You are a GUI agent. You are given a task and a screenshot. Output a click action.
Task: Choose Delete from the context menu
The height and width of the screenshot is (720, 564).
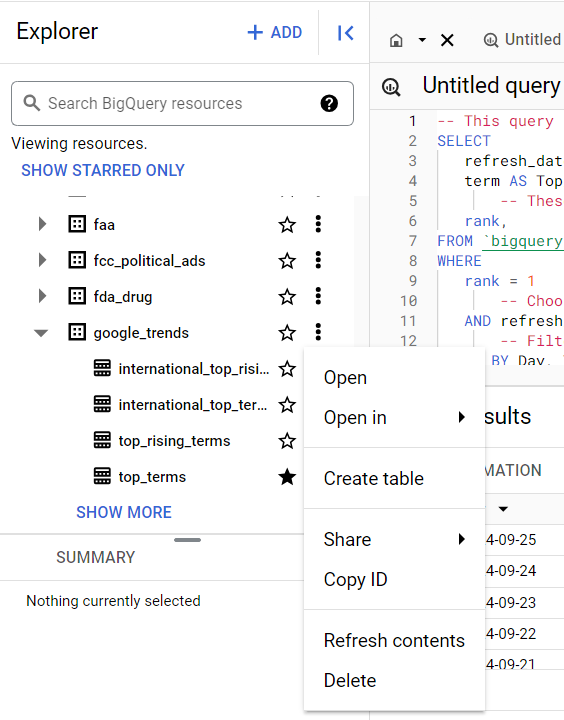pyautogui.click(x=395, y=681)
